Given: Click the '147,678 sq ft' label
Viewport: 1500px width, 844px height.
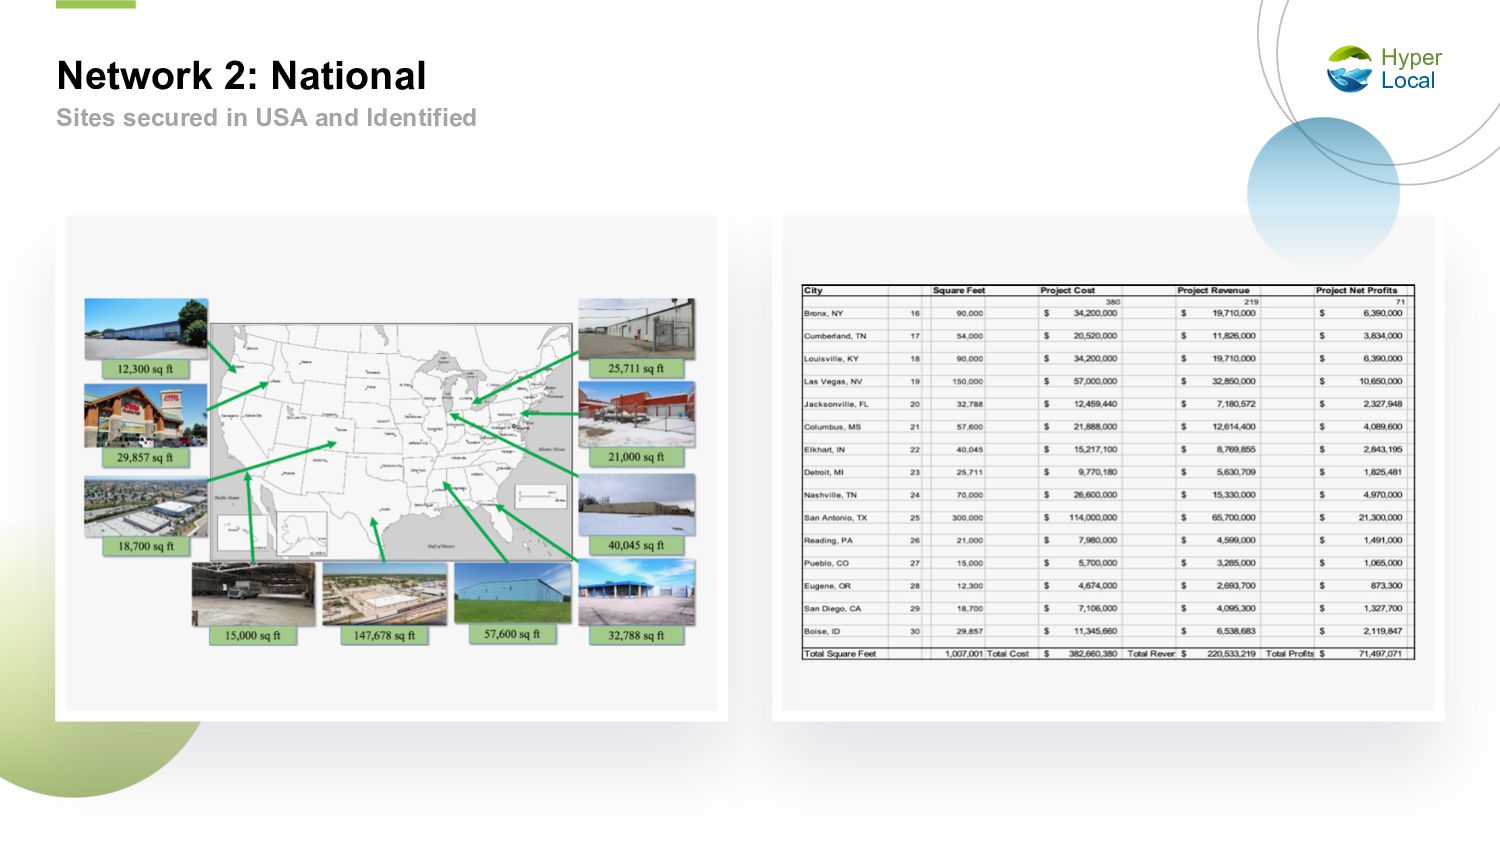Looking at the screenshot, I should [x=384, y=635].
